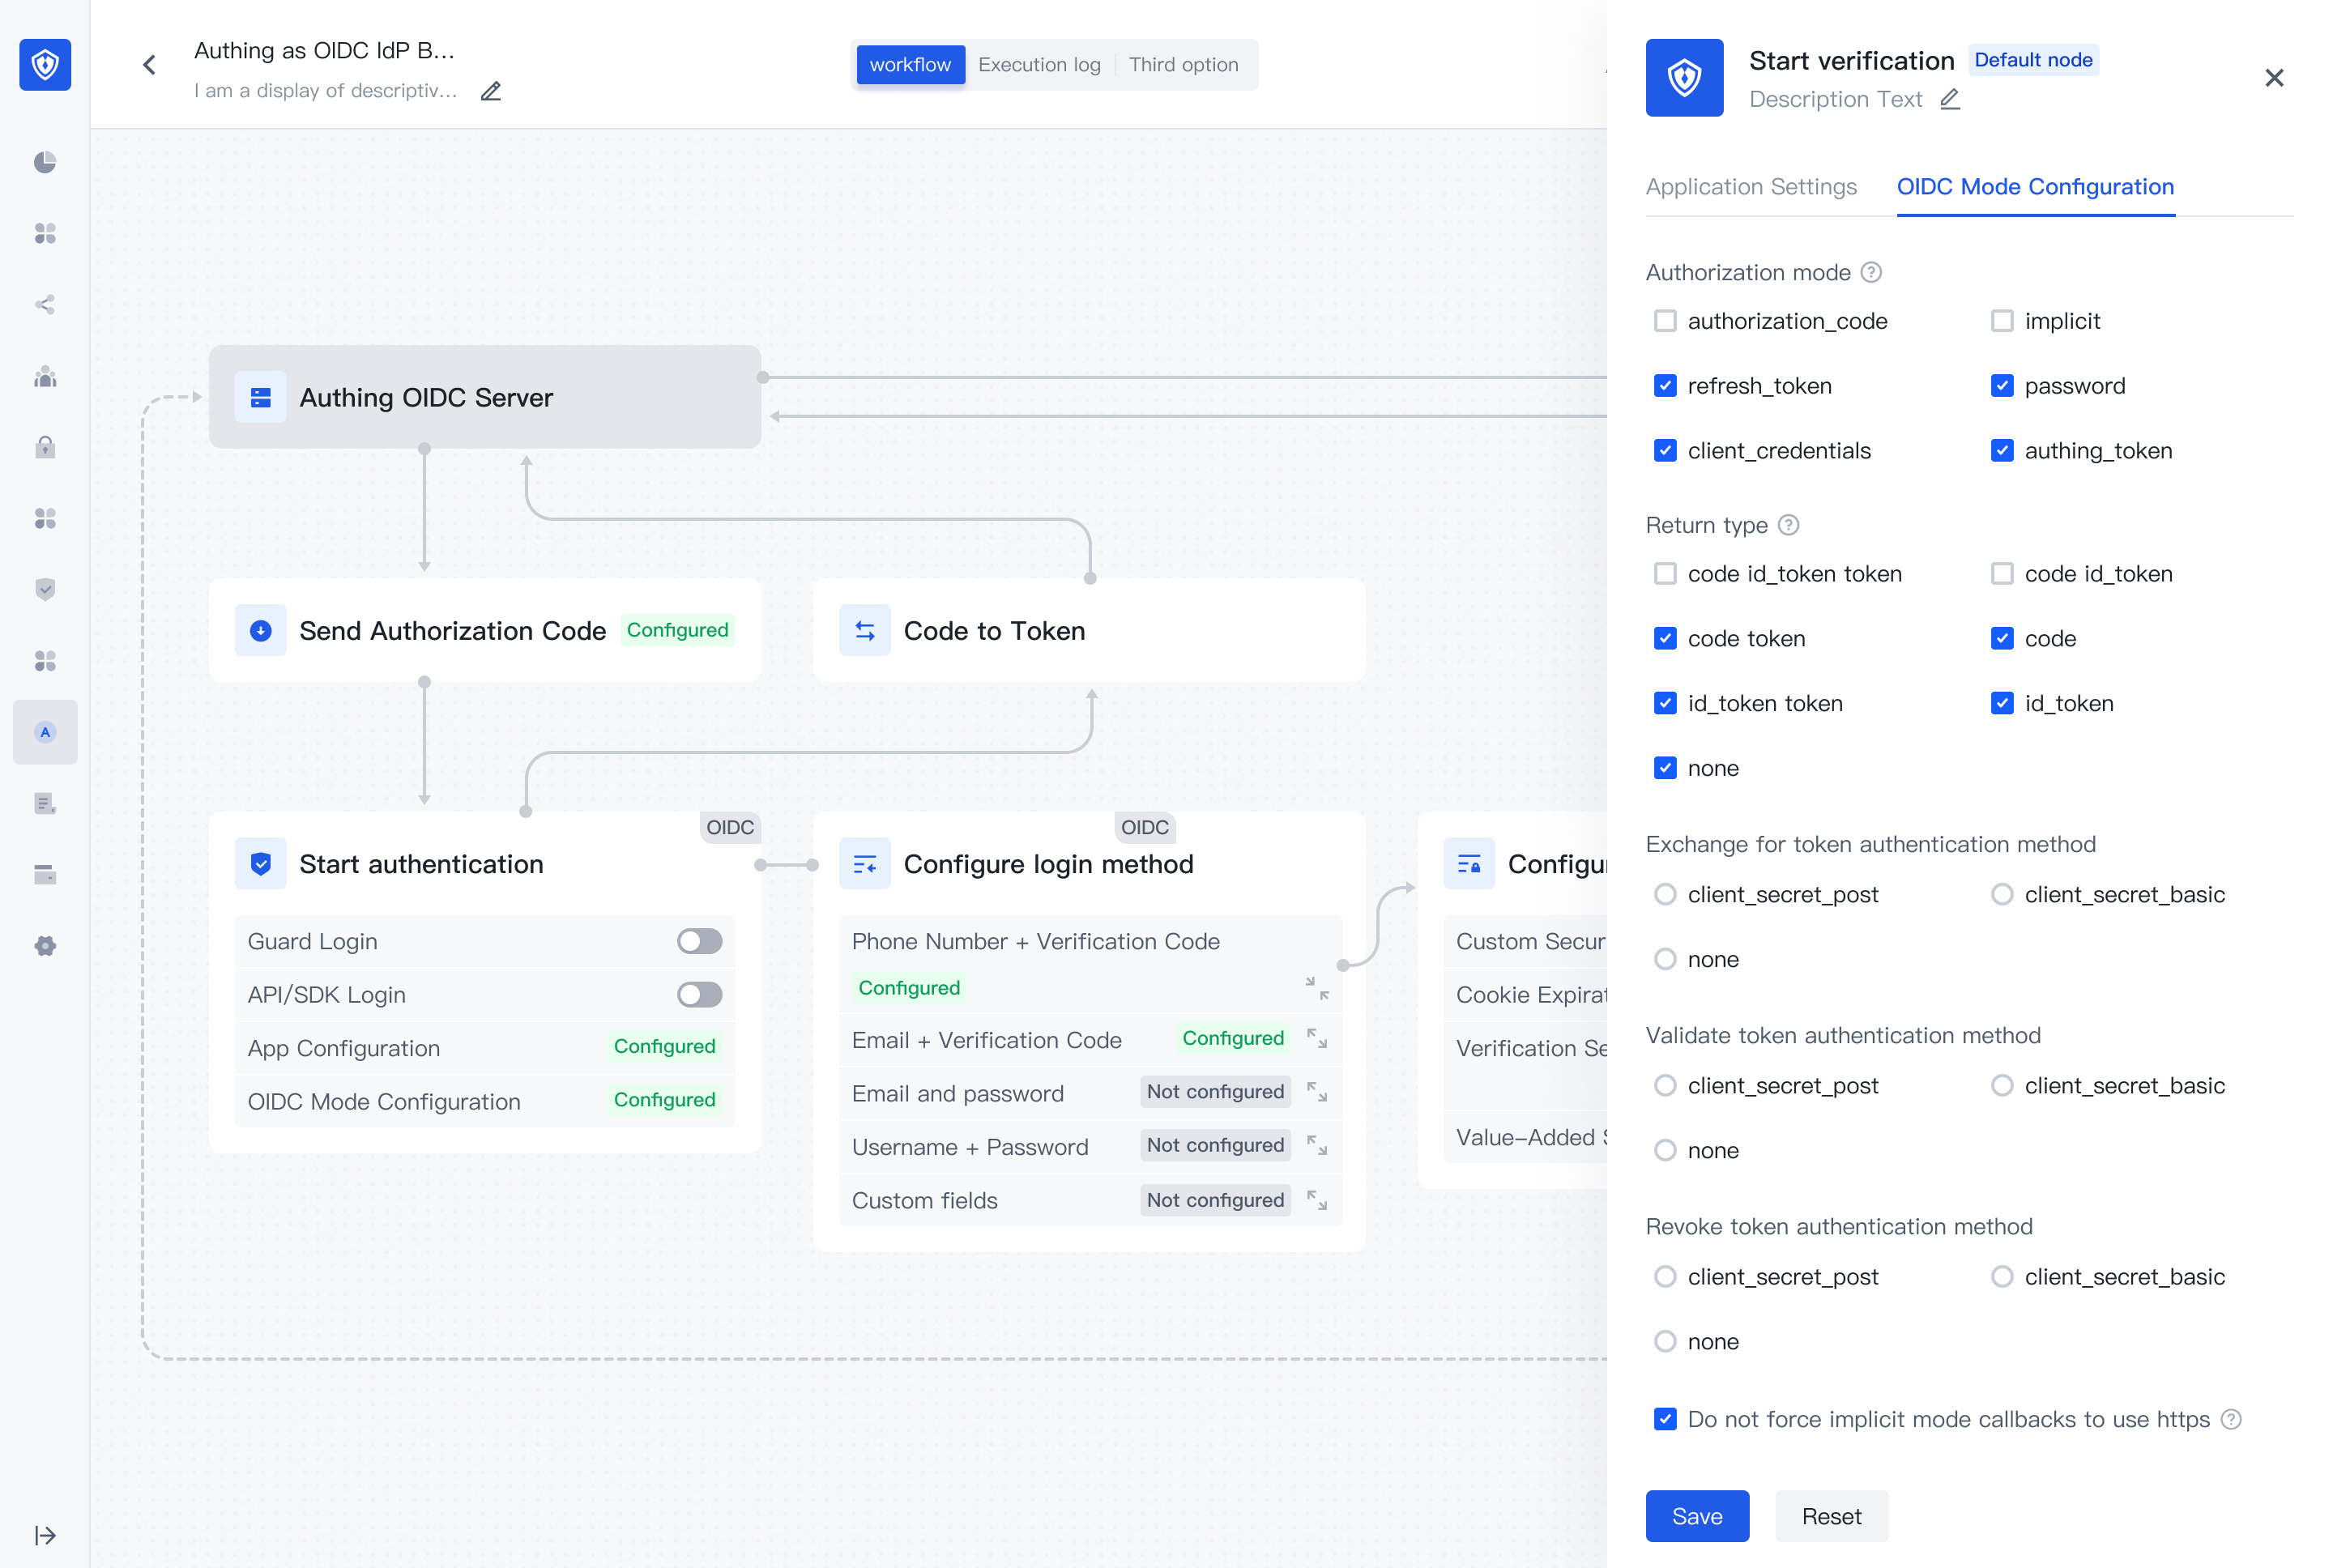This screenshot has width=2333, height=1568.
Task: Open the Application Settings tab
Action: click(1751, 187)
